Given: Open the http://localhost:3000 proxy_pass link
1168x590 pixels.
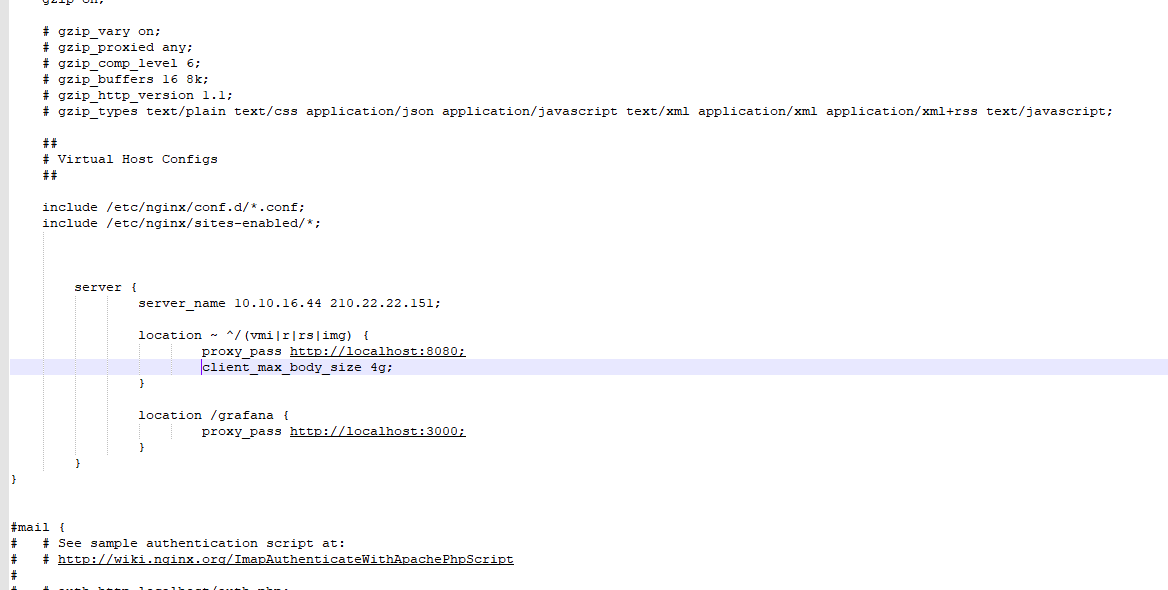Looking at the screenshot, I should pos(377,431).
